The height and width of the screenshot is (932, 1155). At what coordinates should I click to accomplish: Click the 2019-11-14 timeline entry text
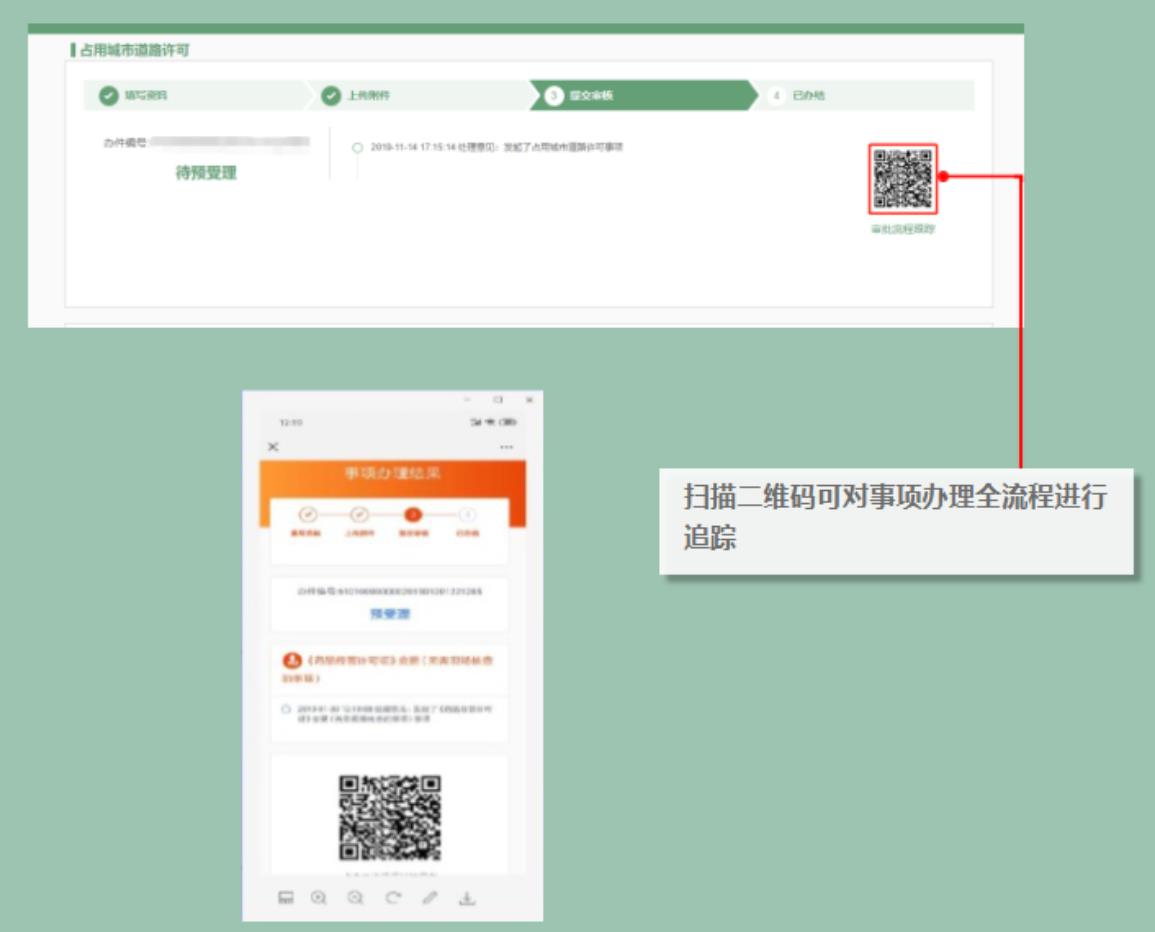point(496,147)
